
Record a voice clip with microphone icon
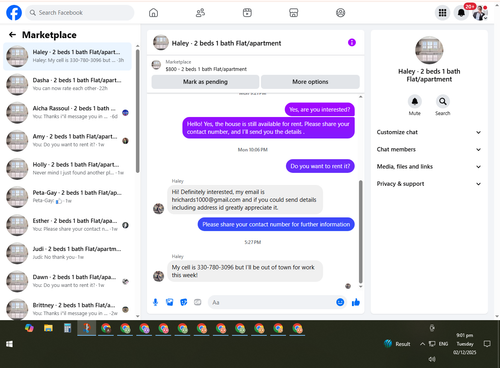click(x=155, y=302)
